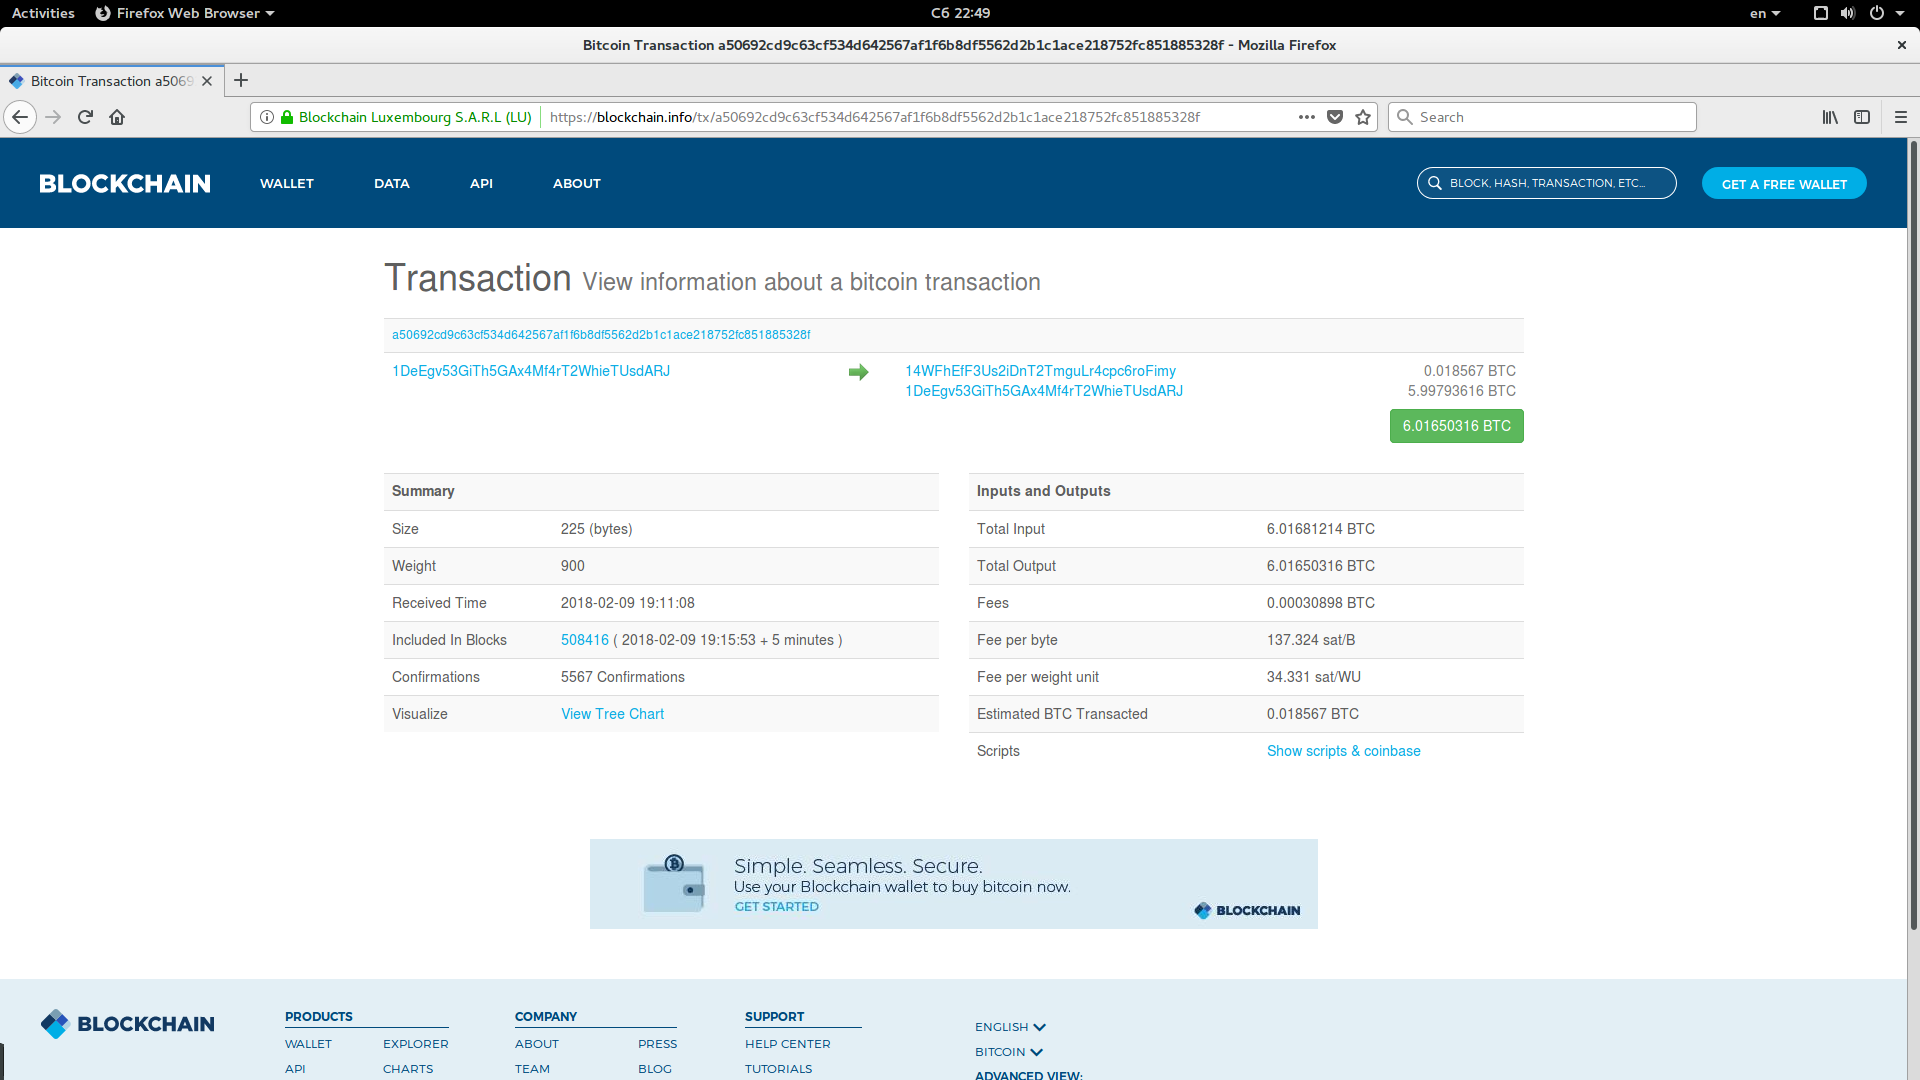Select the 5567 Confirmations value
1920x1080 pixels.
coord(623,677)
